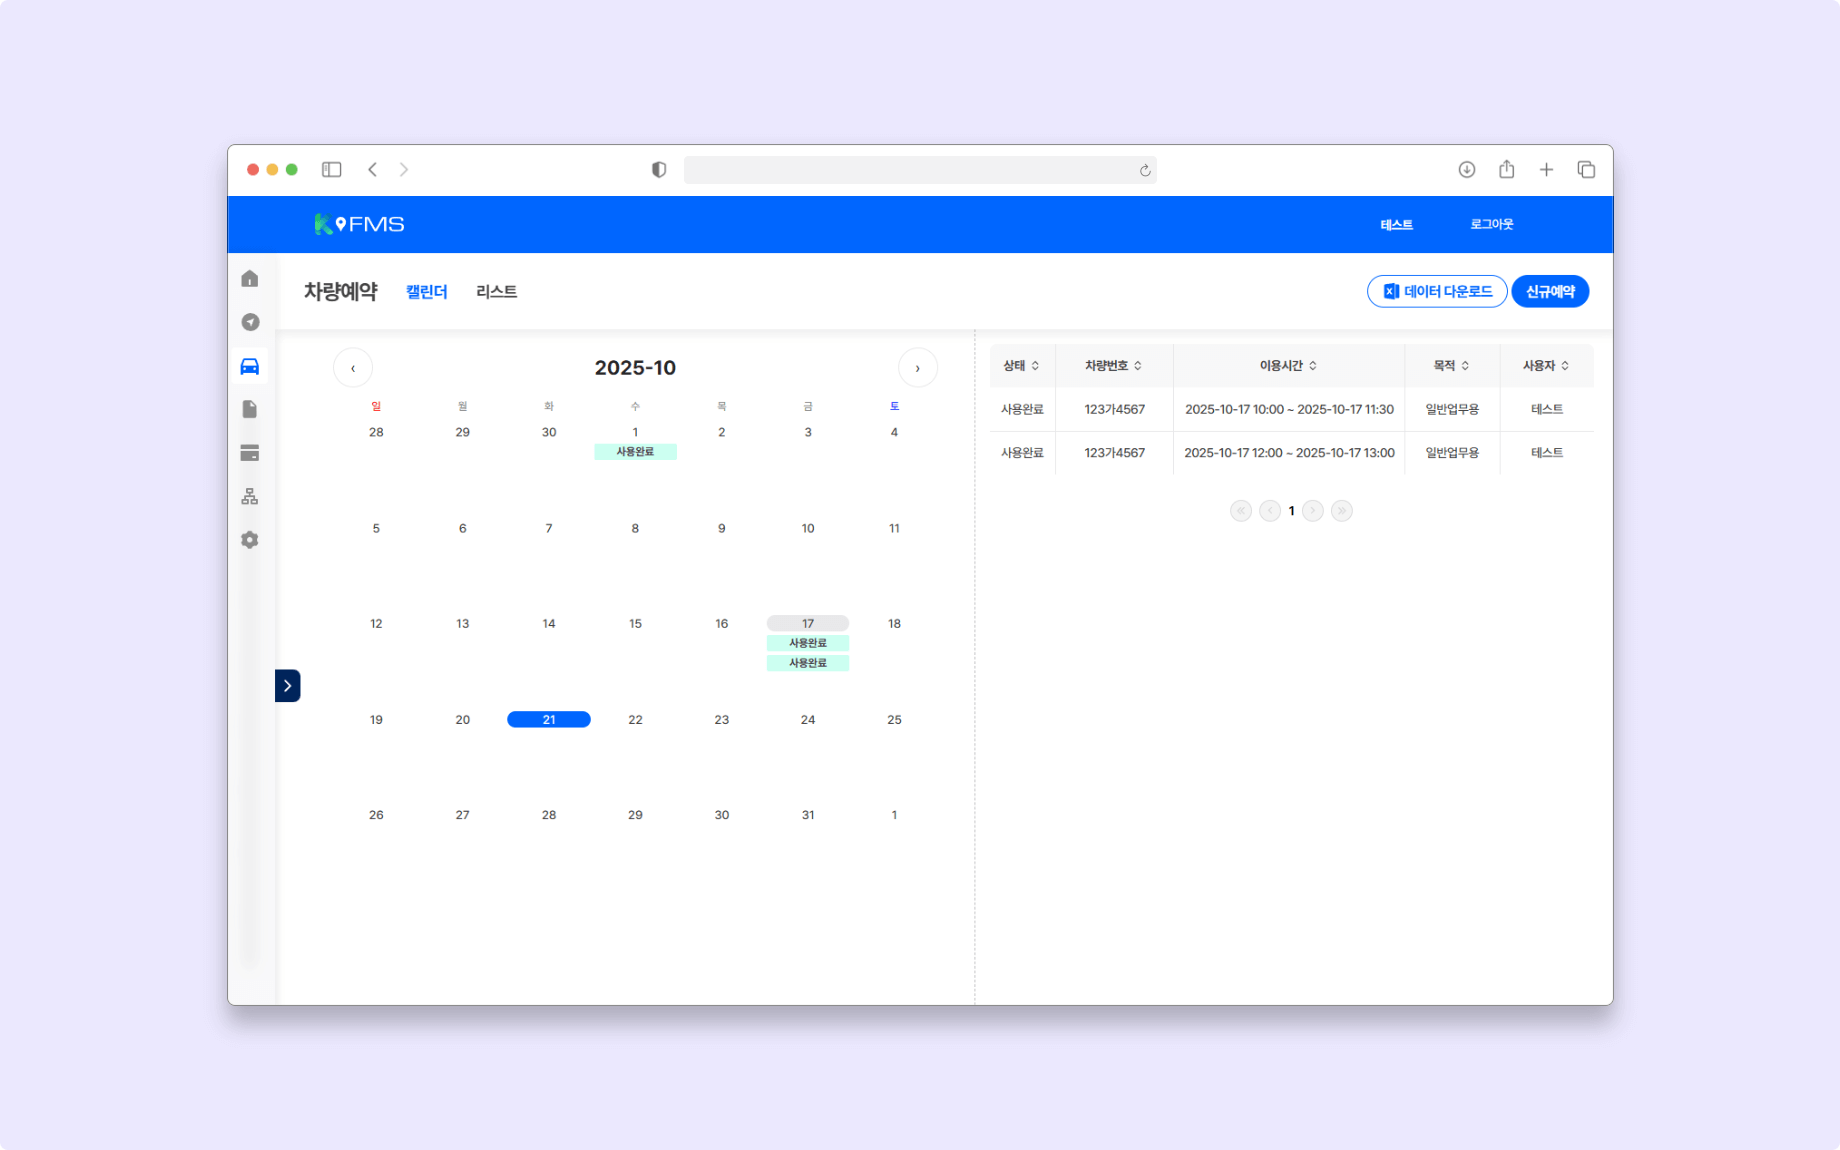
Task: Select a 사용완료 event badge on October 17
Action: [x=807, y=643]
